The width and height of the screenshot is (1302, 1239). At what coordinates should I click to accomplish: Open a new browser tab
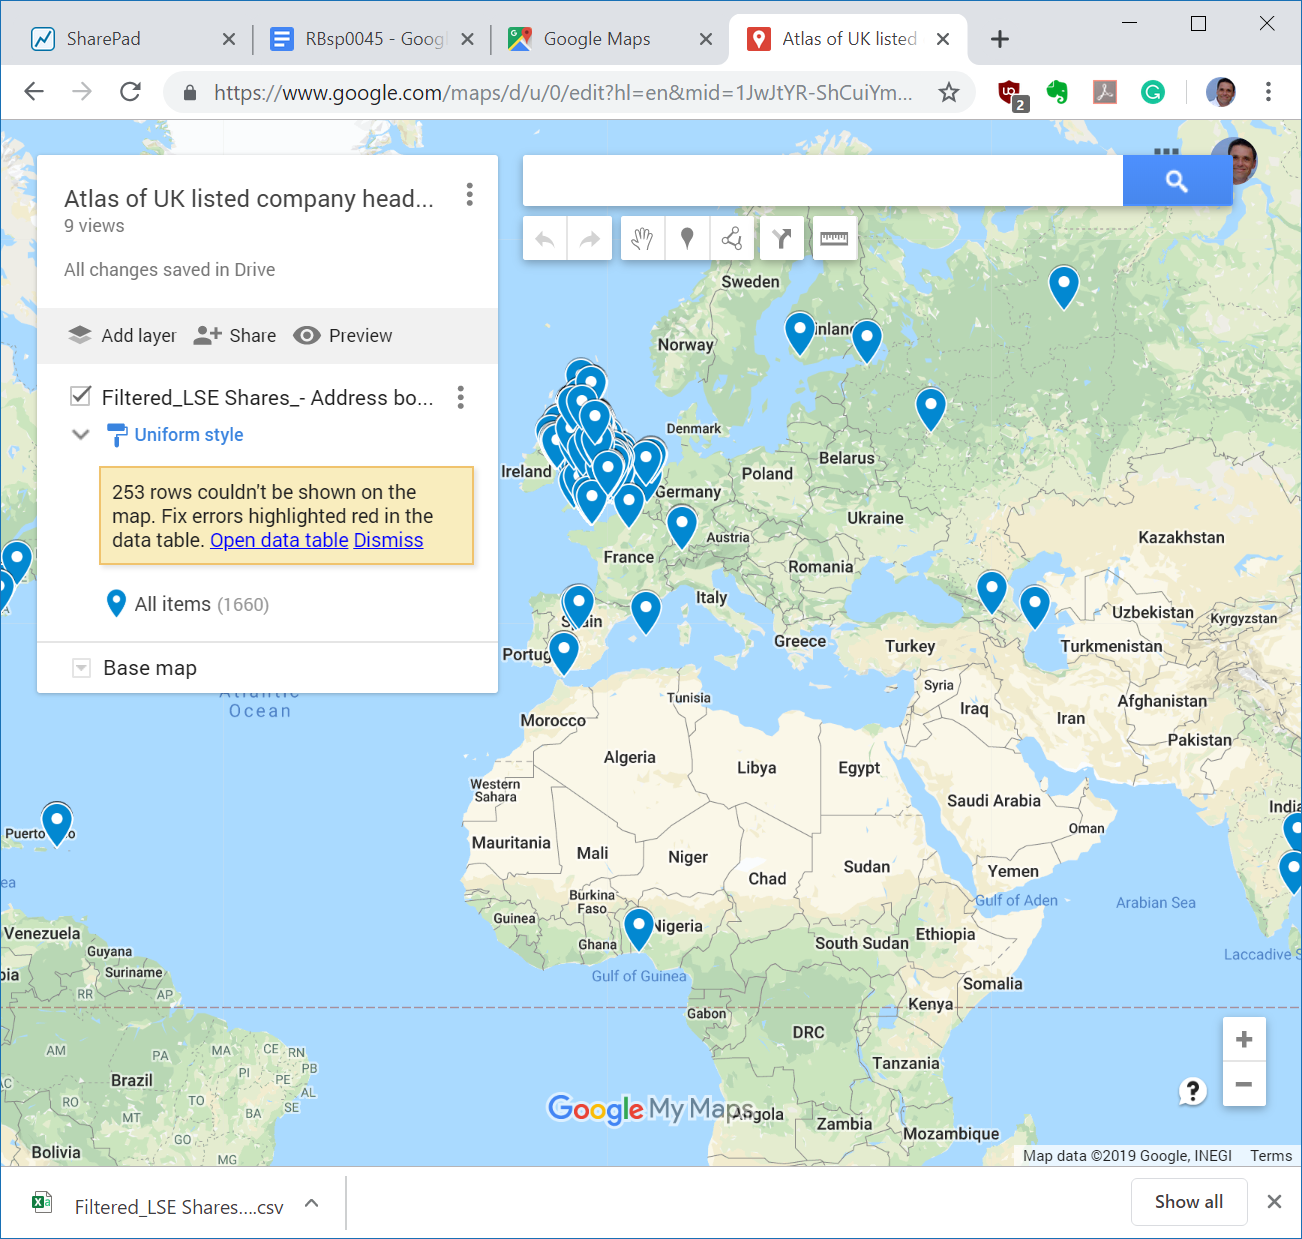[999, 39]
